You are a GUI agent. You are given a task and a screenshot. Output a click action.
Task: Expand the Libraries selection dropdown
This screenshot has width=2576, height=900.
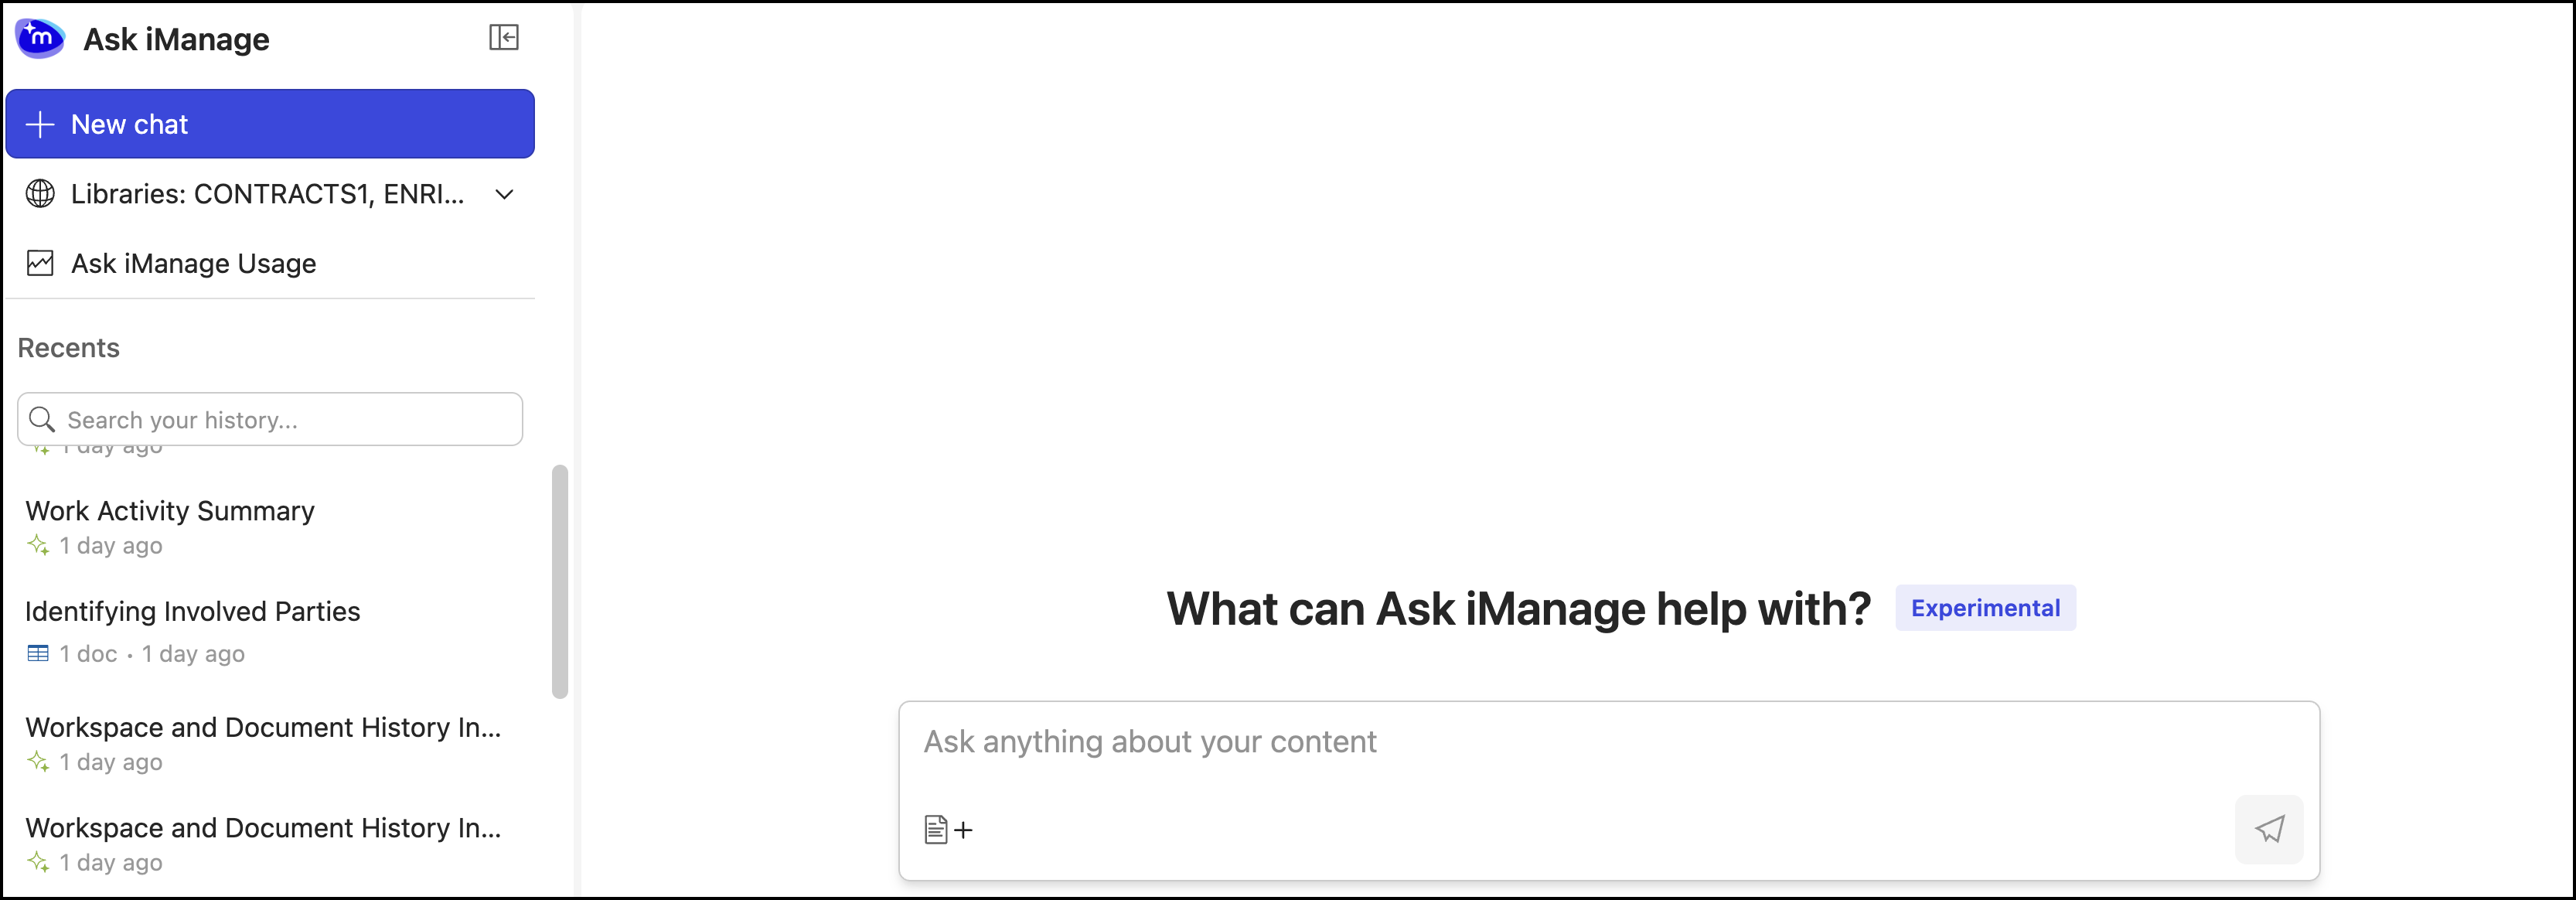[504, 195]
